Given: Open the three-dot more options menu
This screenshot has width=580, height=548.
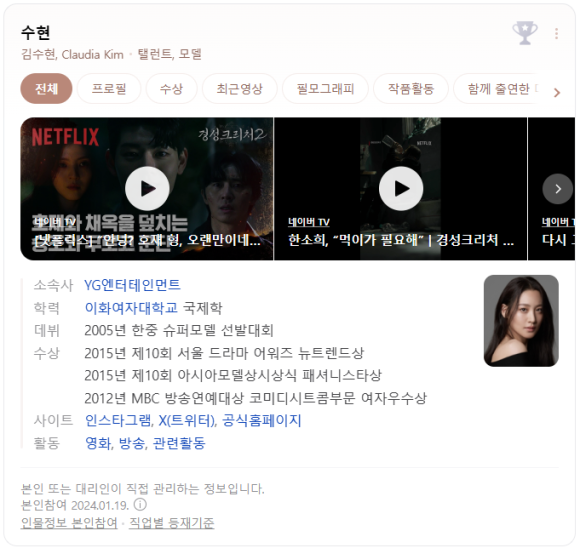Looking at the screenshot, I should (556, 34).
